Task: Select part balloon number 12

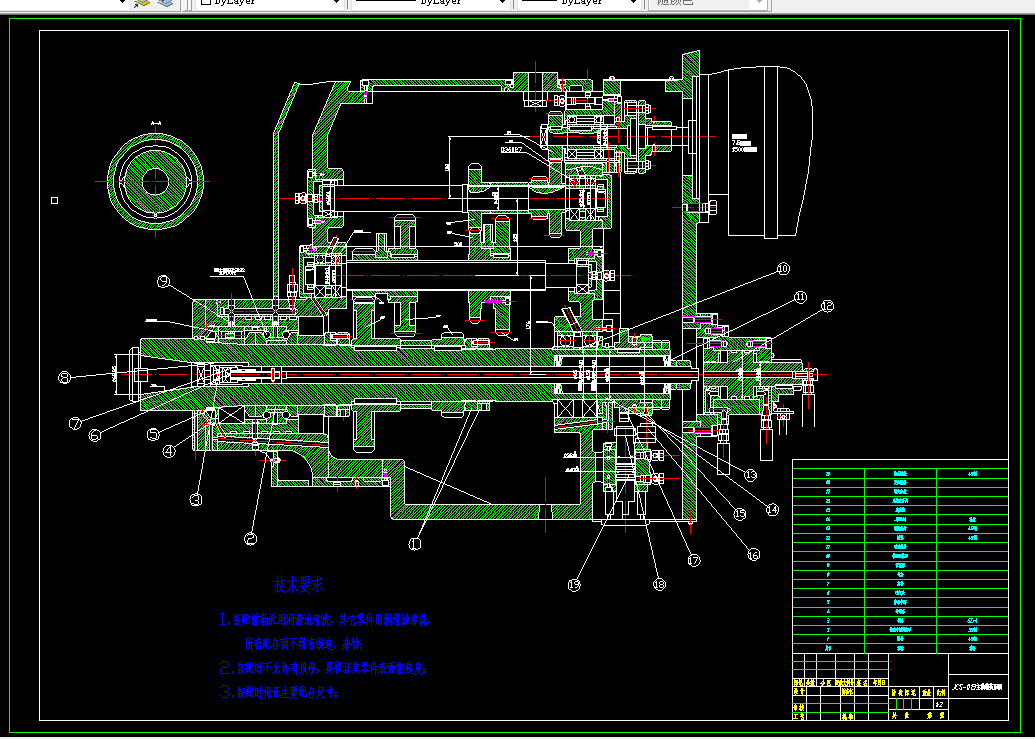Action: (x=826, y=306)
